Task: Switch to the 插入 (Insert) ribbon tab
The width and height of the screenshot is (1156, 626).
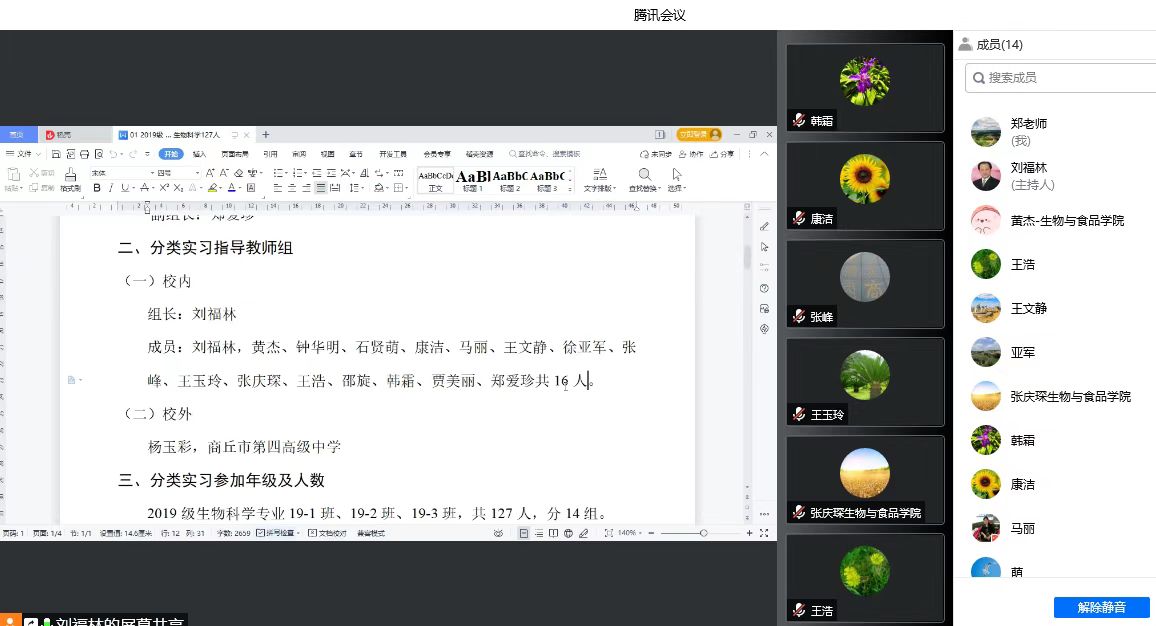Action: pyautogui.click(x=199, y=154)
